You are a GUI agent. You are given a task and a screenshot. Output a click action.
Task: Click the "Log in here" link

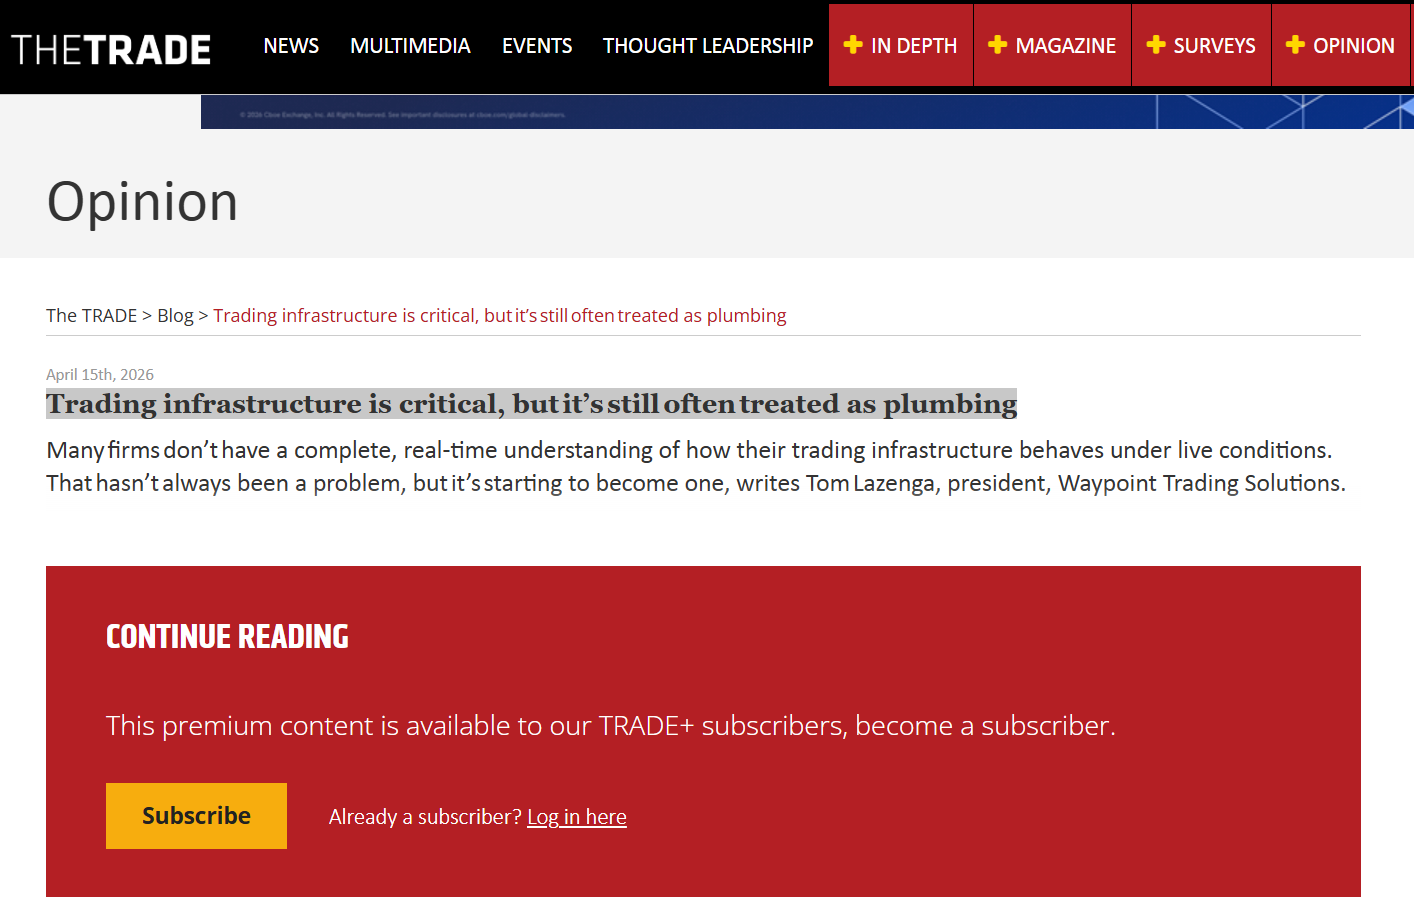click(577, 817)
